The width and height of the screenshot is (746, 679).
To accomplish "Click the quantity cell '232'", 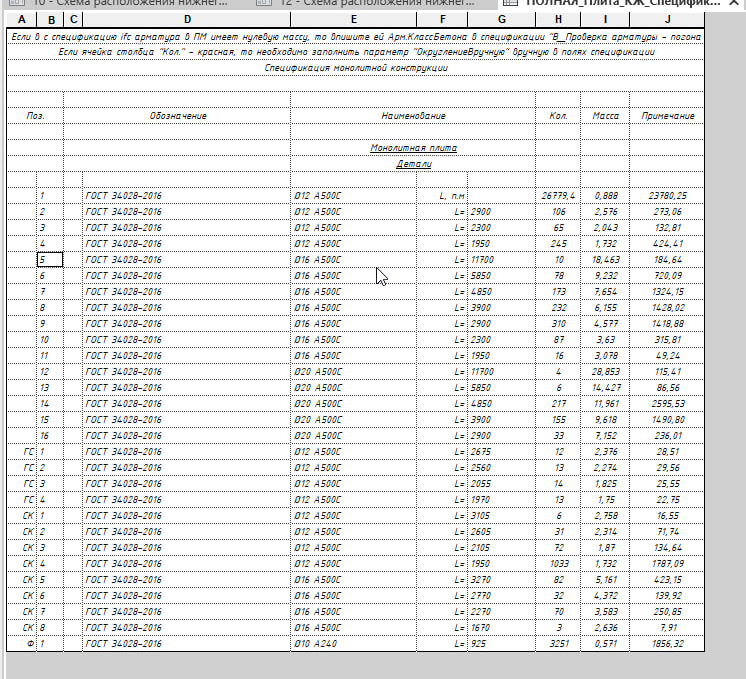I will coord(558,308).
